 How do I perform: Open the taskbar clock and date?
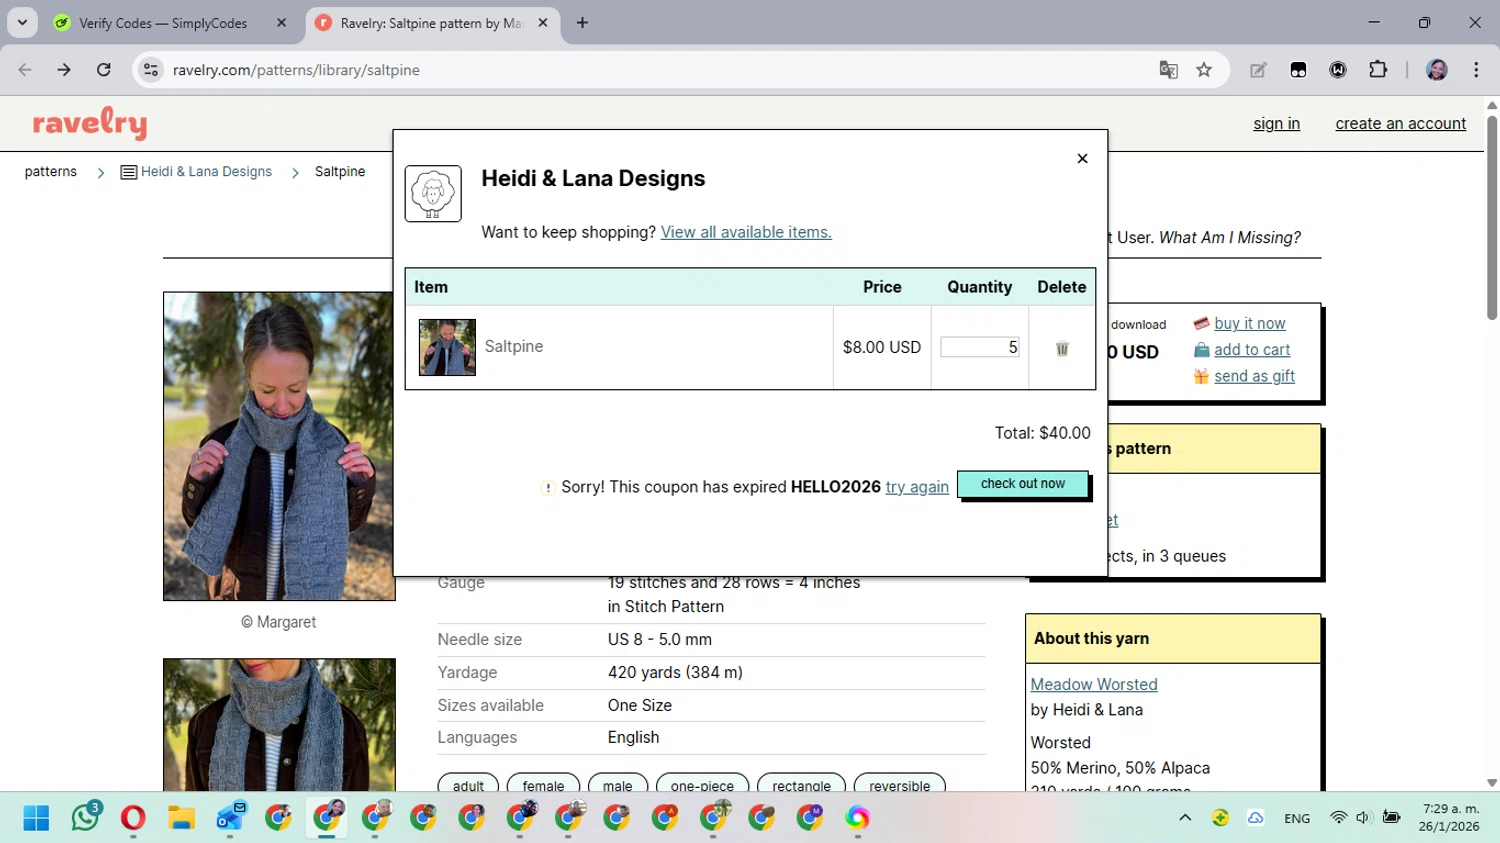1449,818
